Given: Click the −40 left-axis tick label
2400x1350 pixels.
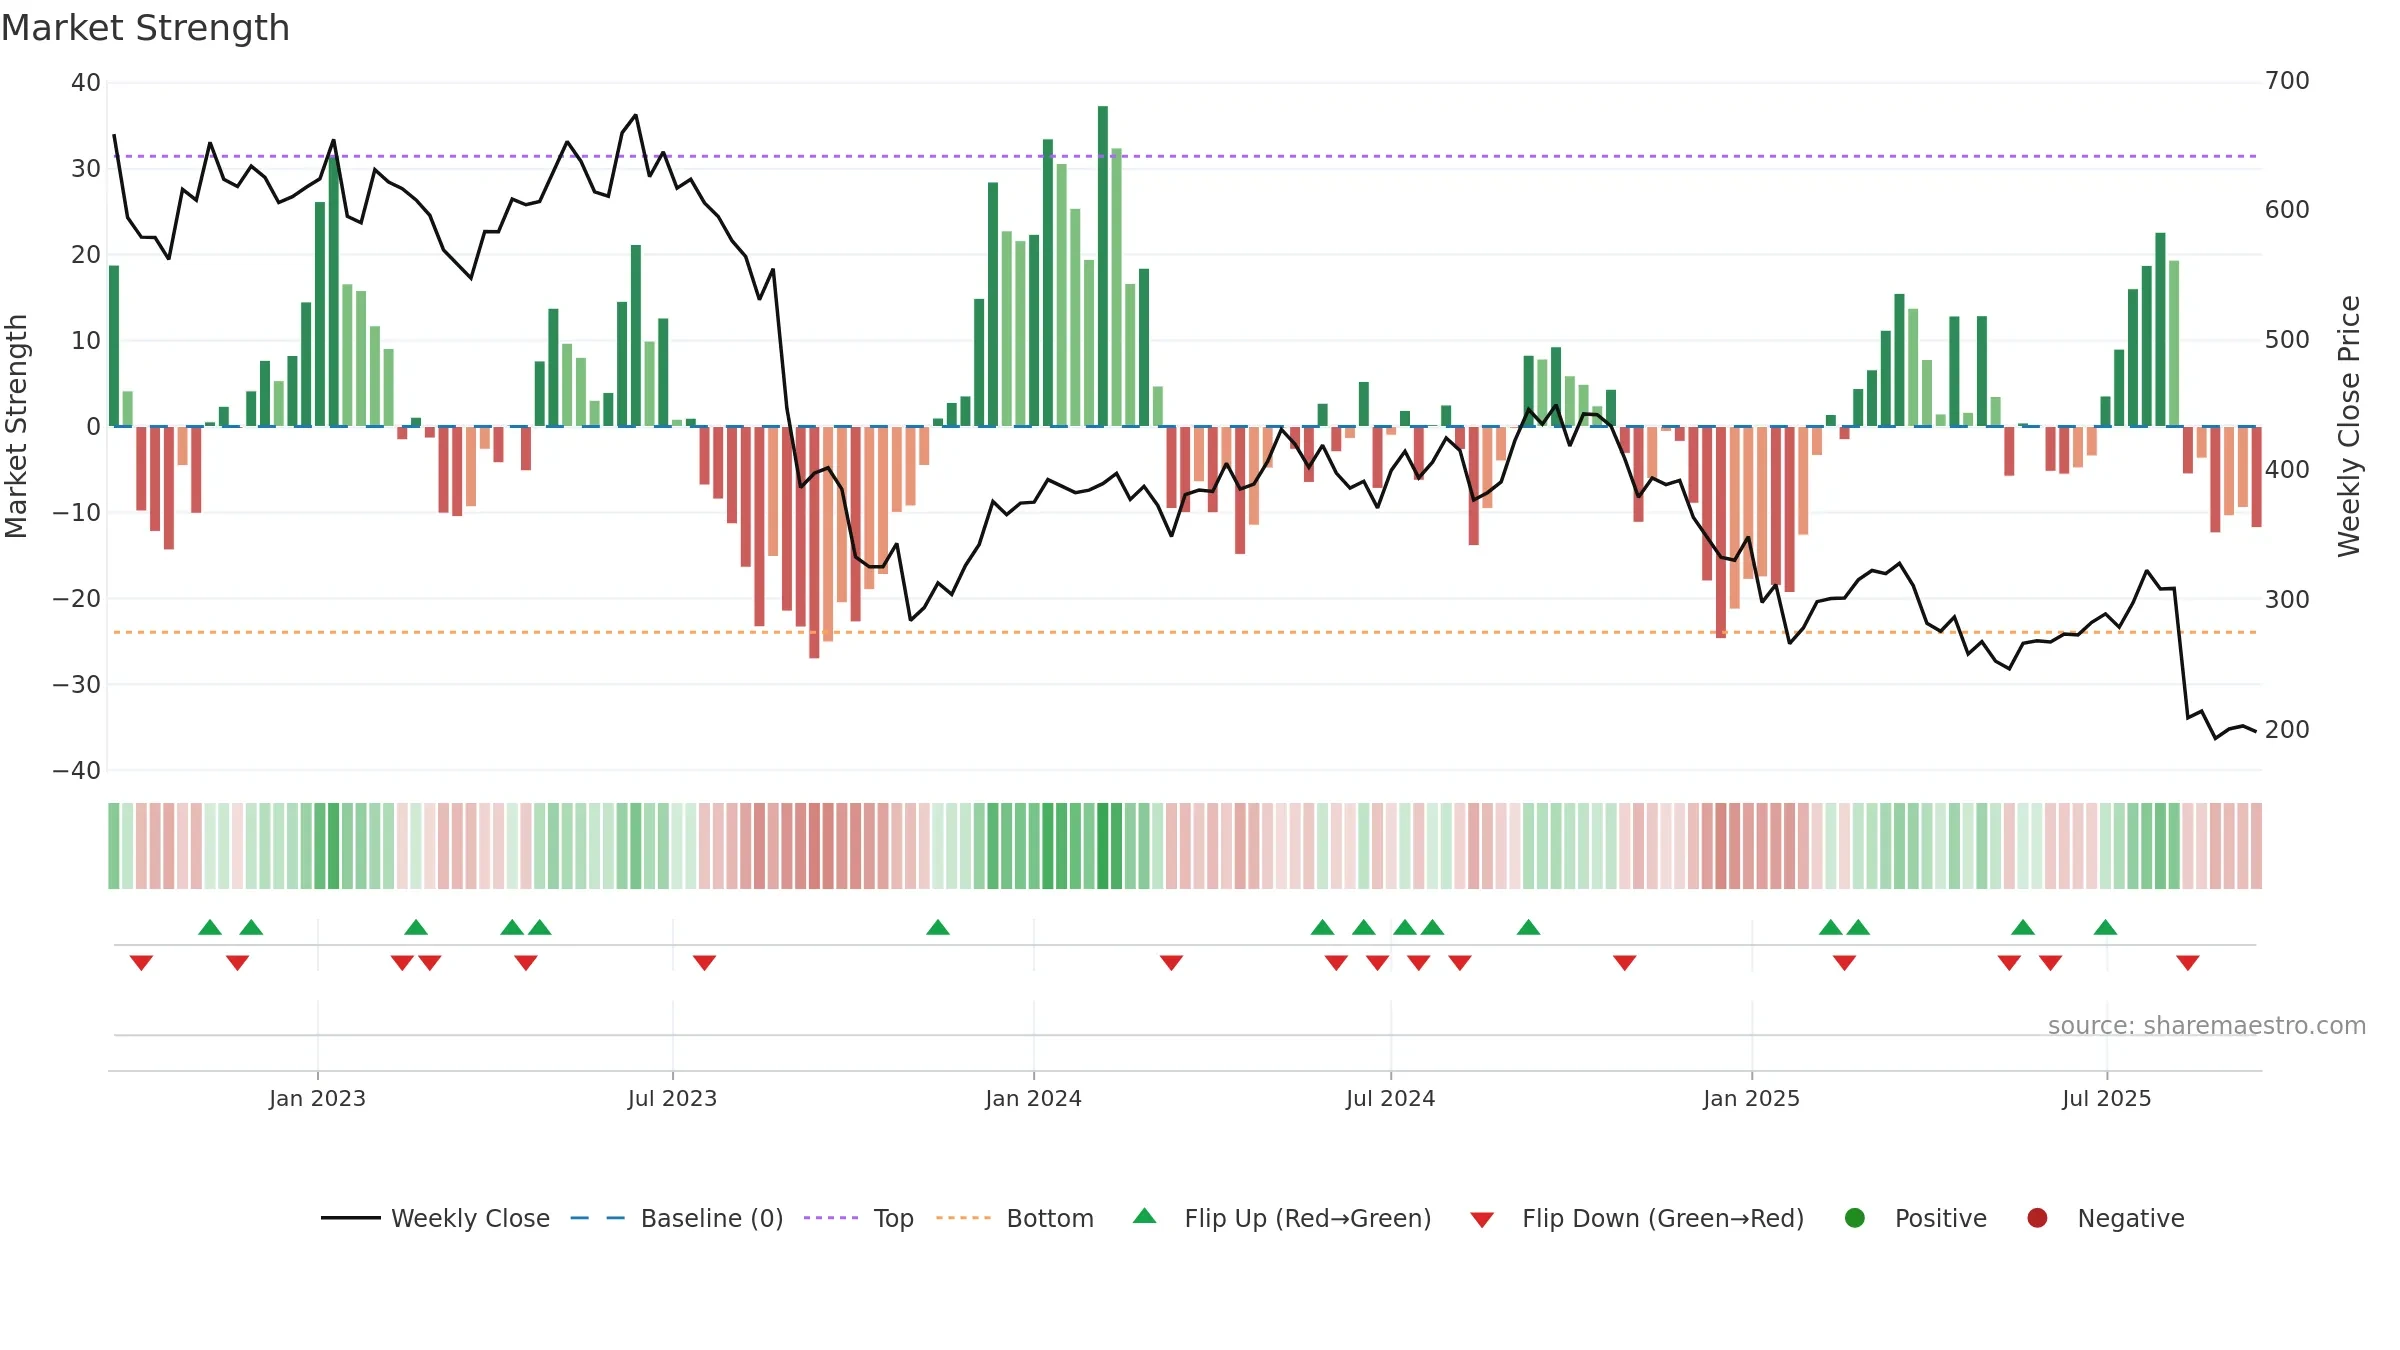Looking at the screenshot, I should click(77, 771).
